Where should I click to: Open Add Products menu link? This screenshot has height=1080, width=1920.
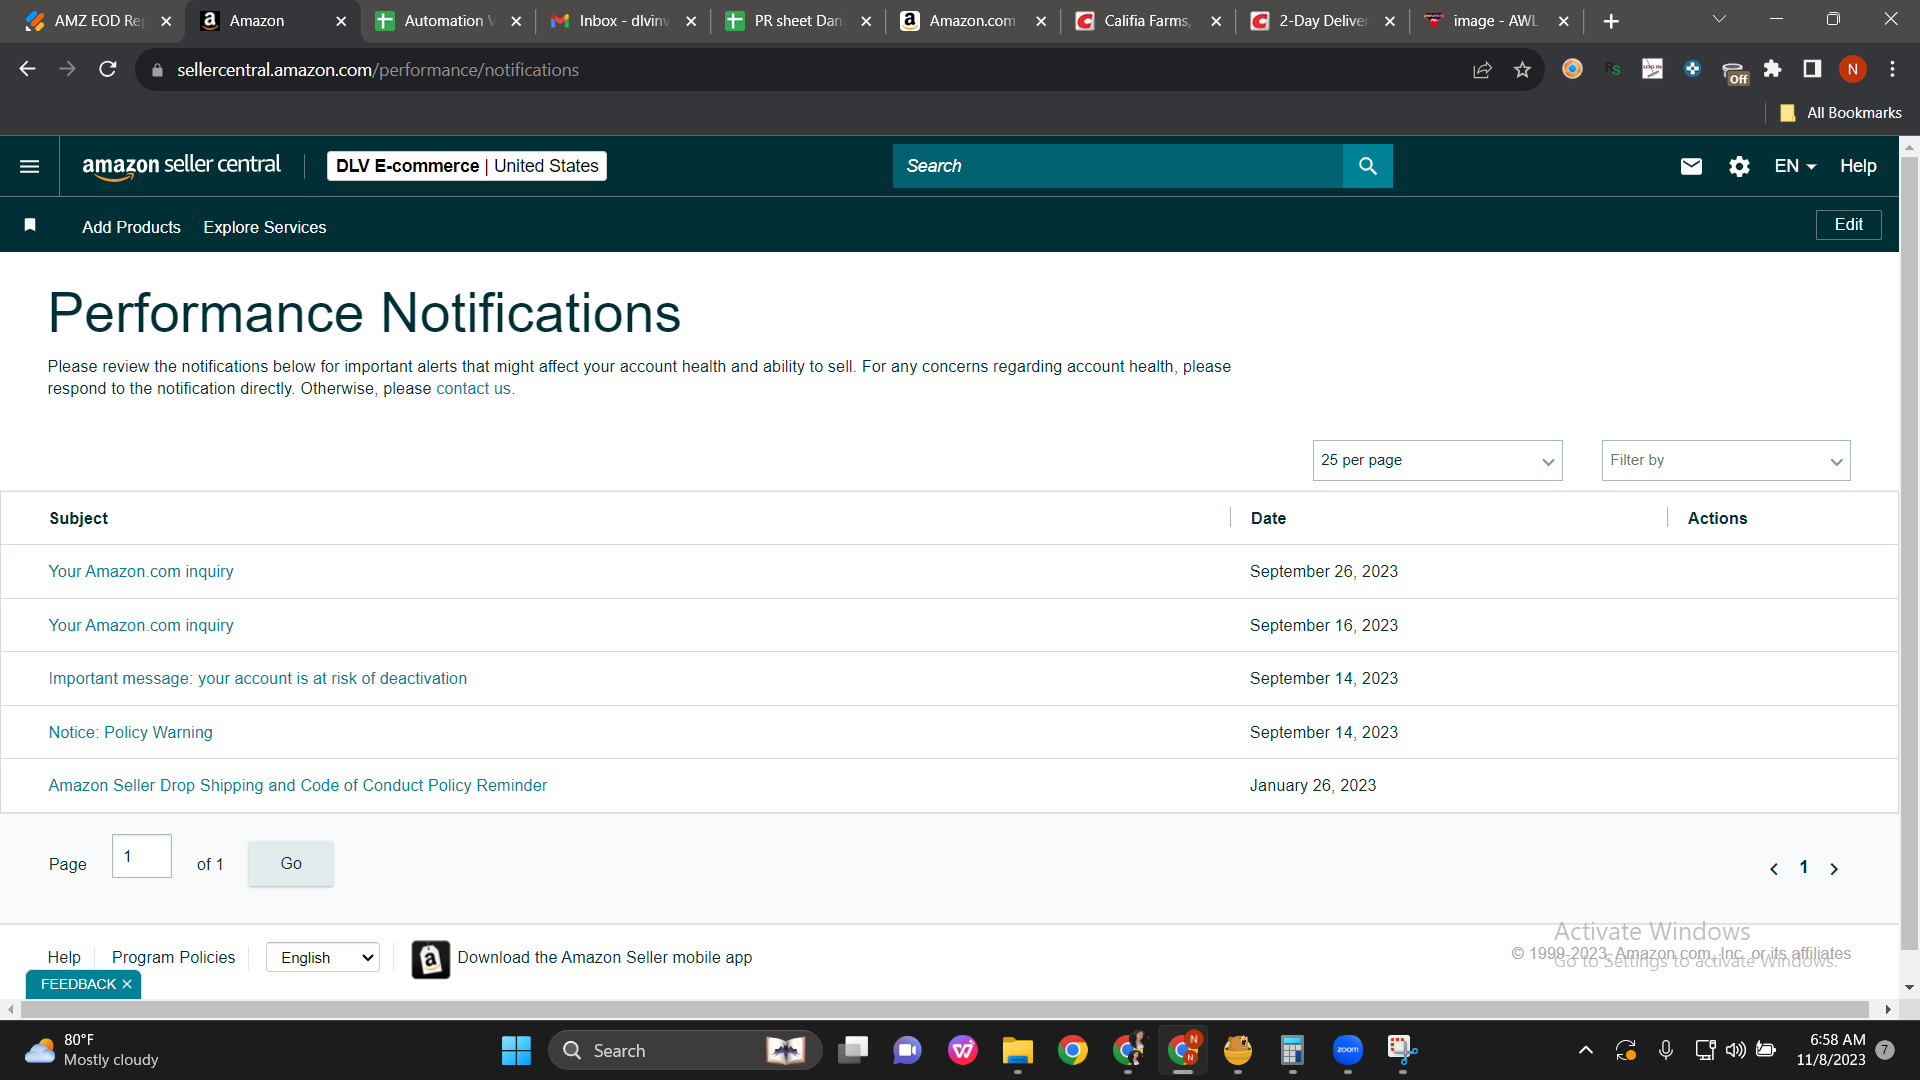(x=131, y=227)
